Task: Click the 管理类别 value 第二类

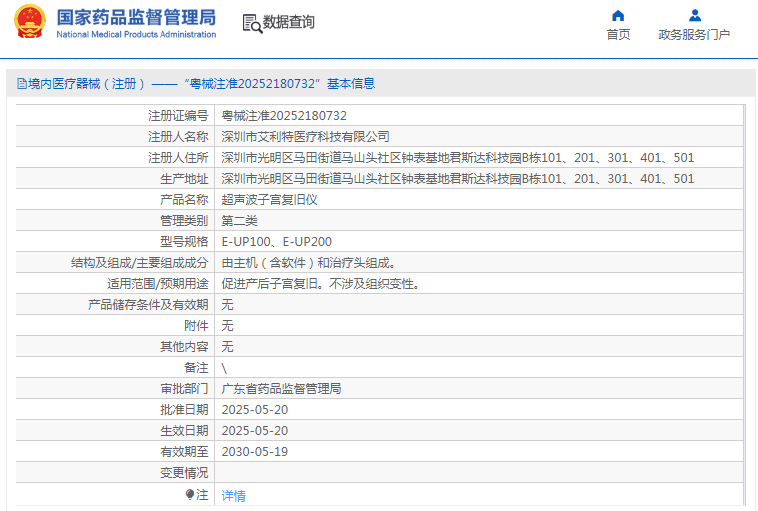Action: [x=239, y=221]
